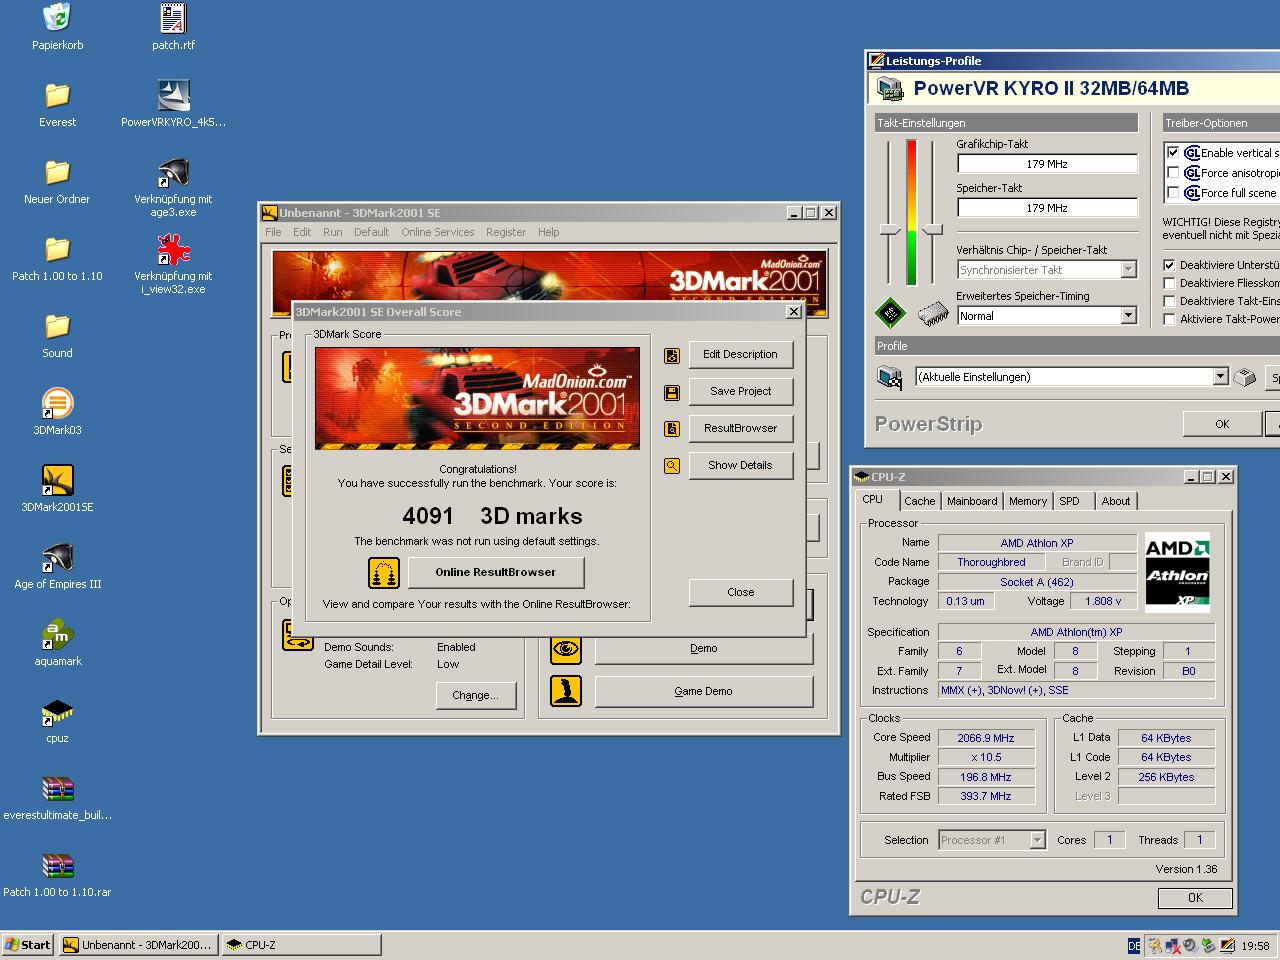Launch Age of Empires III shortcut
1280x960 pixels.
[57, 557]
